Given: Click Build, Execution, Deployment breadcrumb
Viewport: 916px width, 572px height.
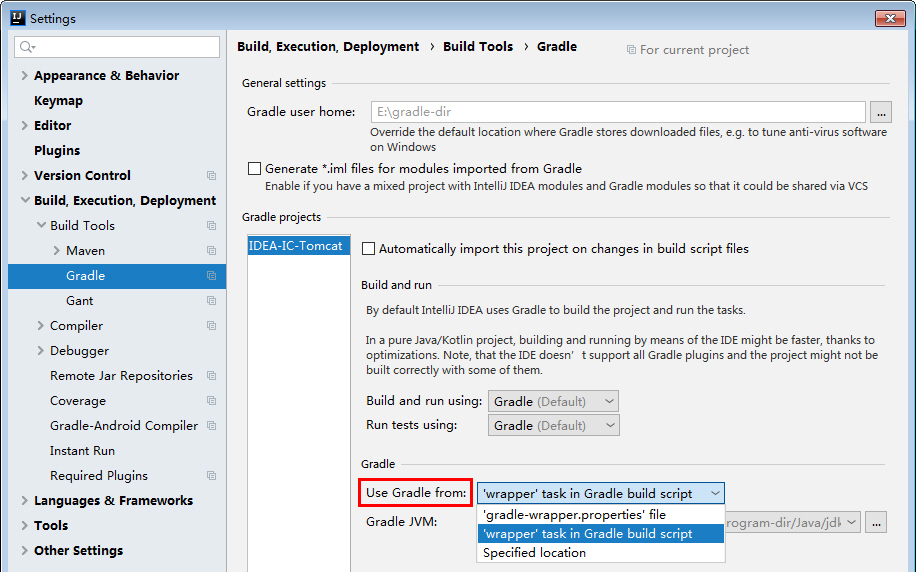Looking at the screenshot, I should pyautogui.click(x=328, y=47).
